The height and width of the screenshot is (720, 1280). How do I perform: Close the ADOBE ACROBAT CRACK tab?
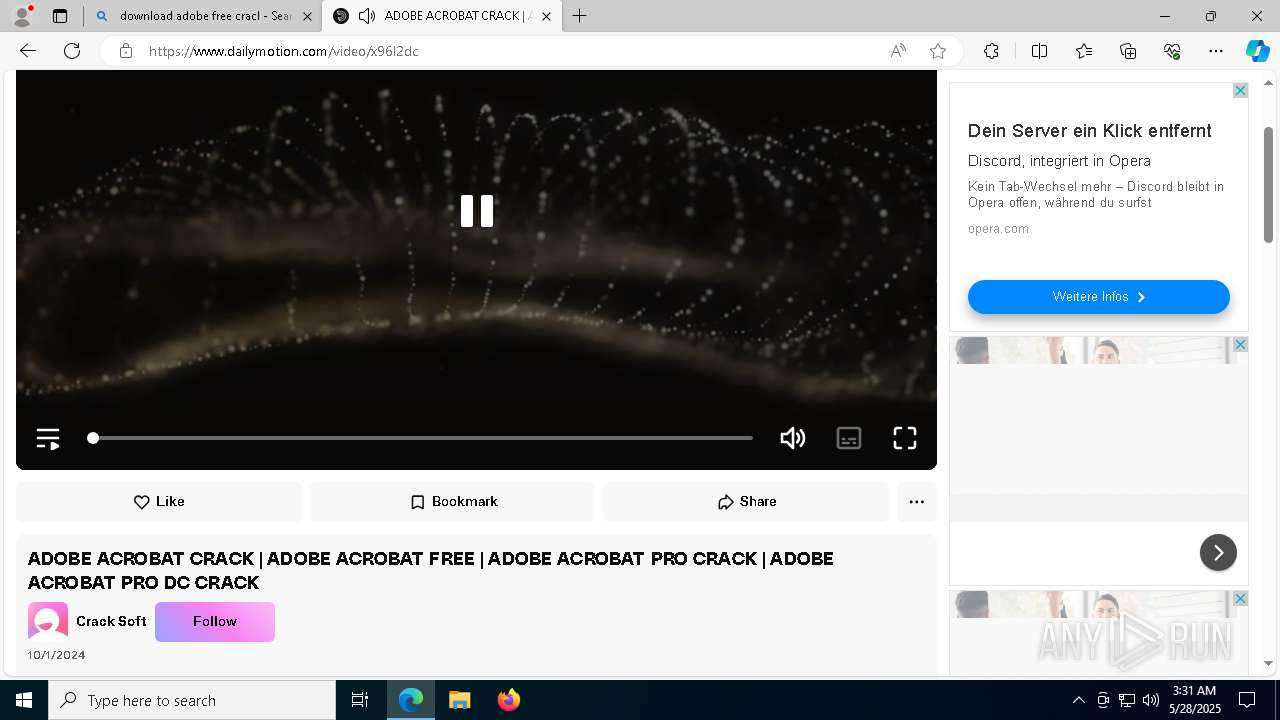pos(546,16)
